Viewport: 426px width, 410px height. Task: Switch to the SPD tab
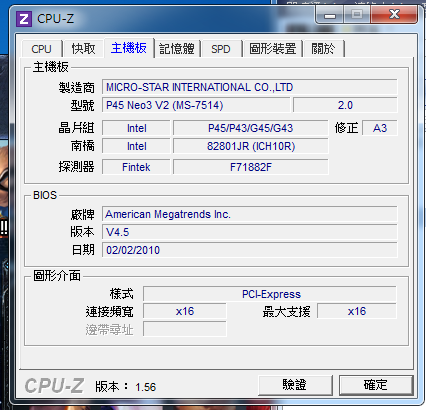tap(221, 49)
